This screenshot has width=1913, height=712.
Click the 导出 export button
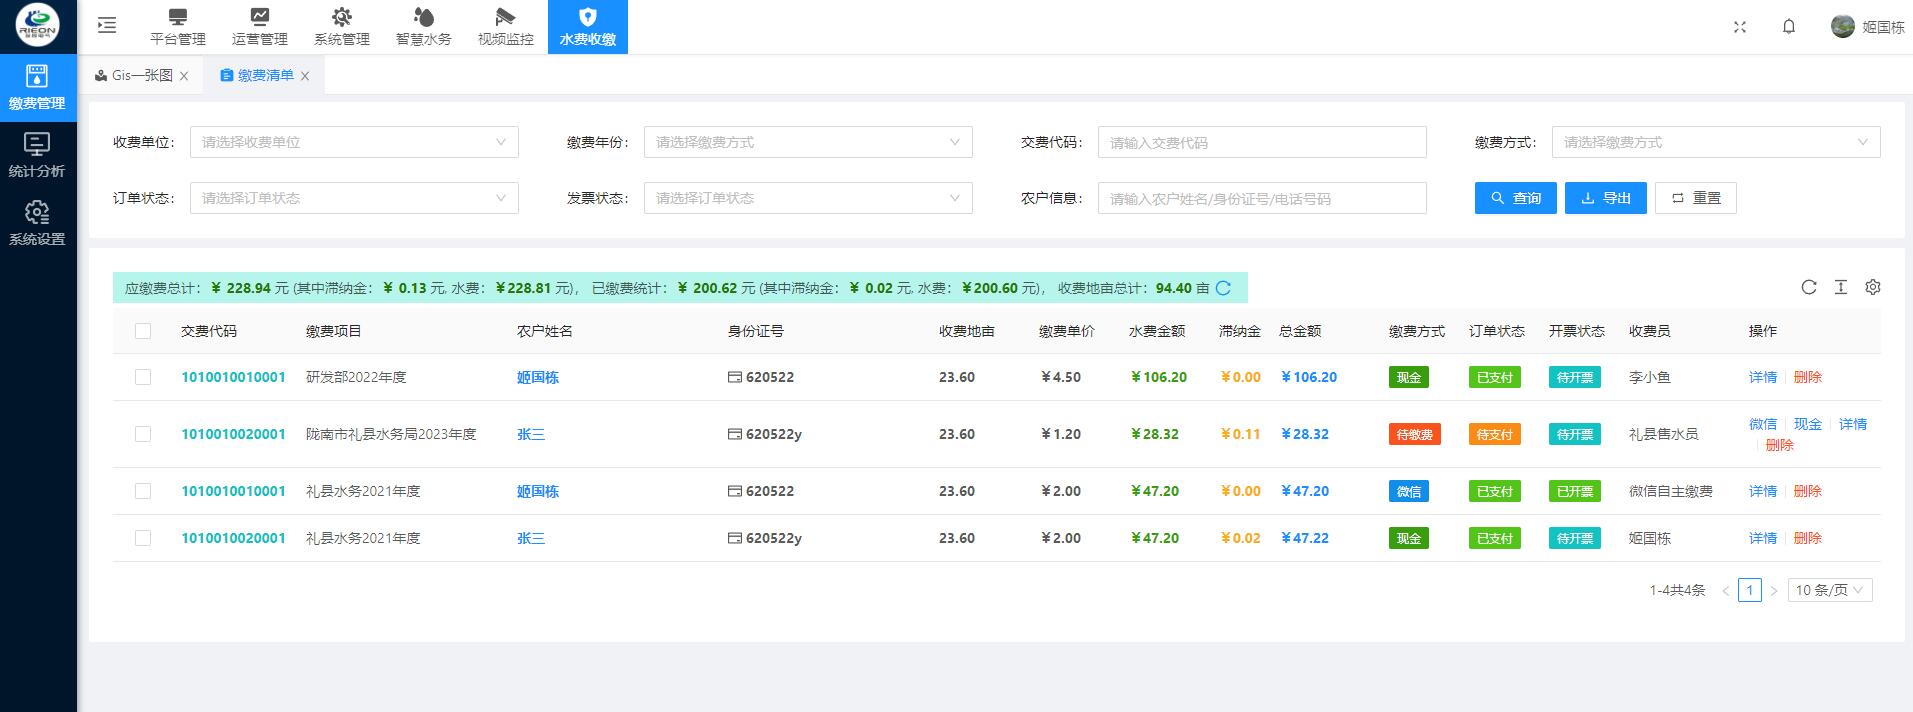click(1605, 198)
